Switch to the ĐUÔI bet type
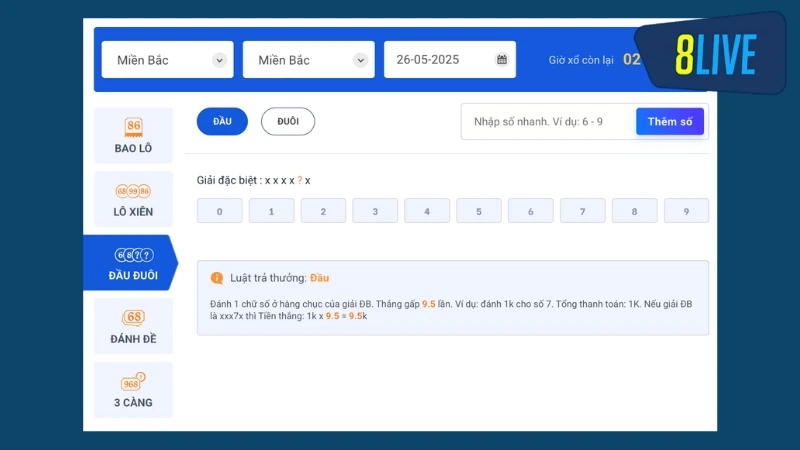800x450 pixels. click(288, 121)
